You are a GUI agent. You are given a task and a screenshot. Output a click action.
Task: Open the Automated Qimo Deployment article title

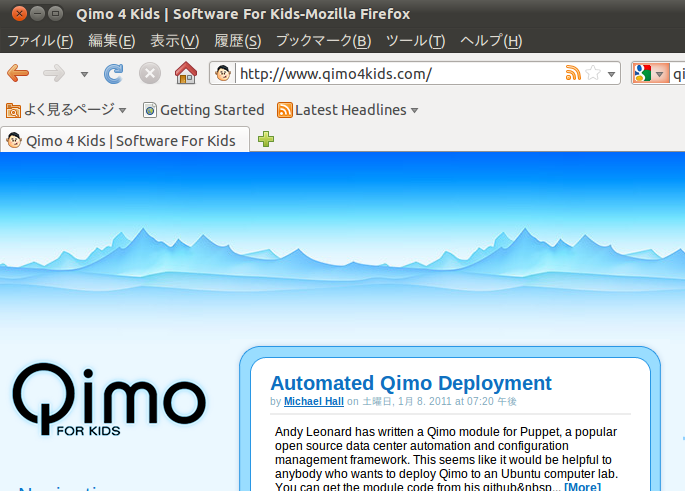pos(411,383)
